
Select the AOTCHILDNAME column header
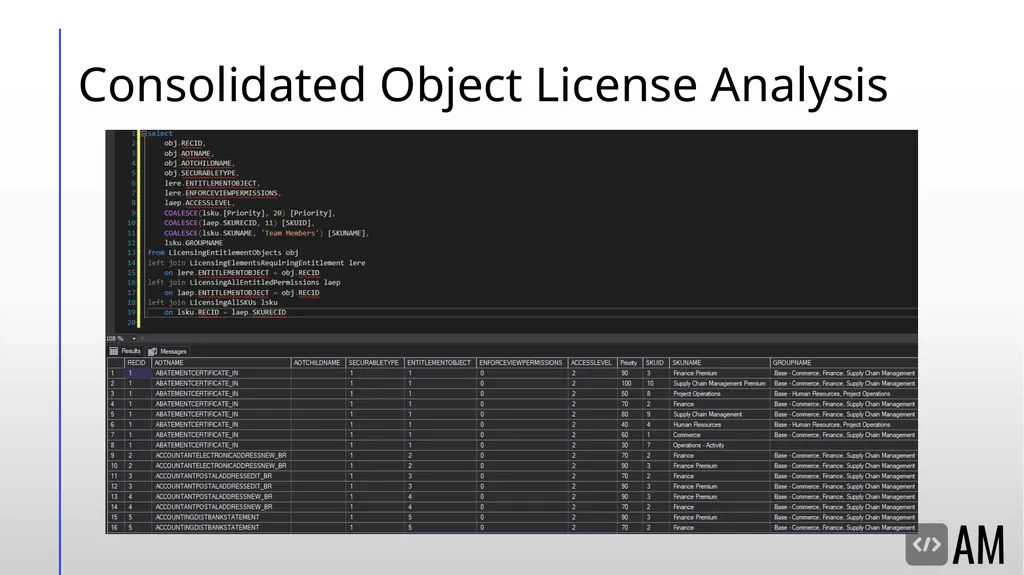point(317,363)
